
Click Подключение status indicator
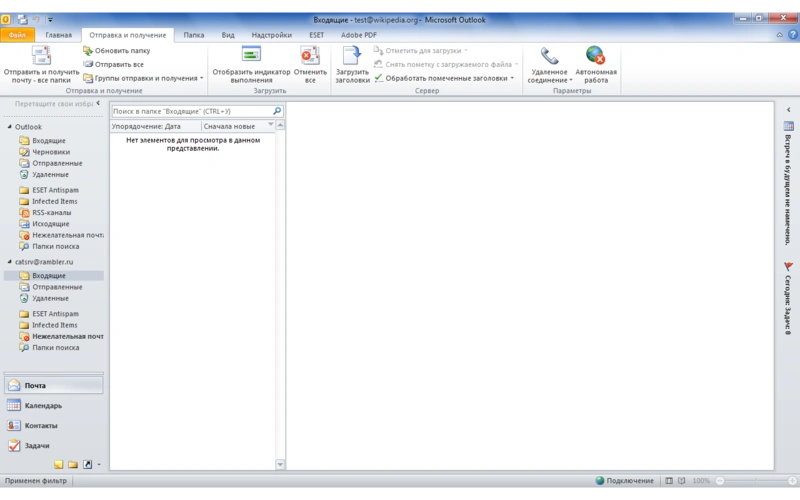pyautogui.click(x=624, y=481)
